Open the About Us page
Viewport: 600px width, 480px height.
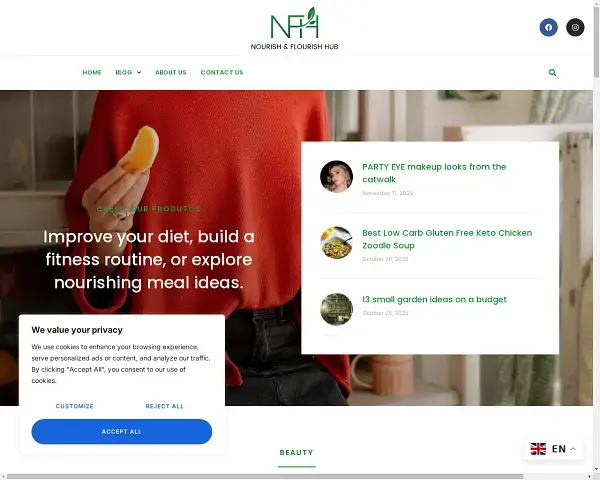coord(171,72)
